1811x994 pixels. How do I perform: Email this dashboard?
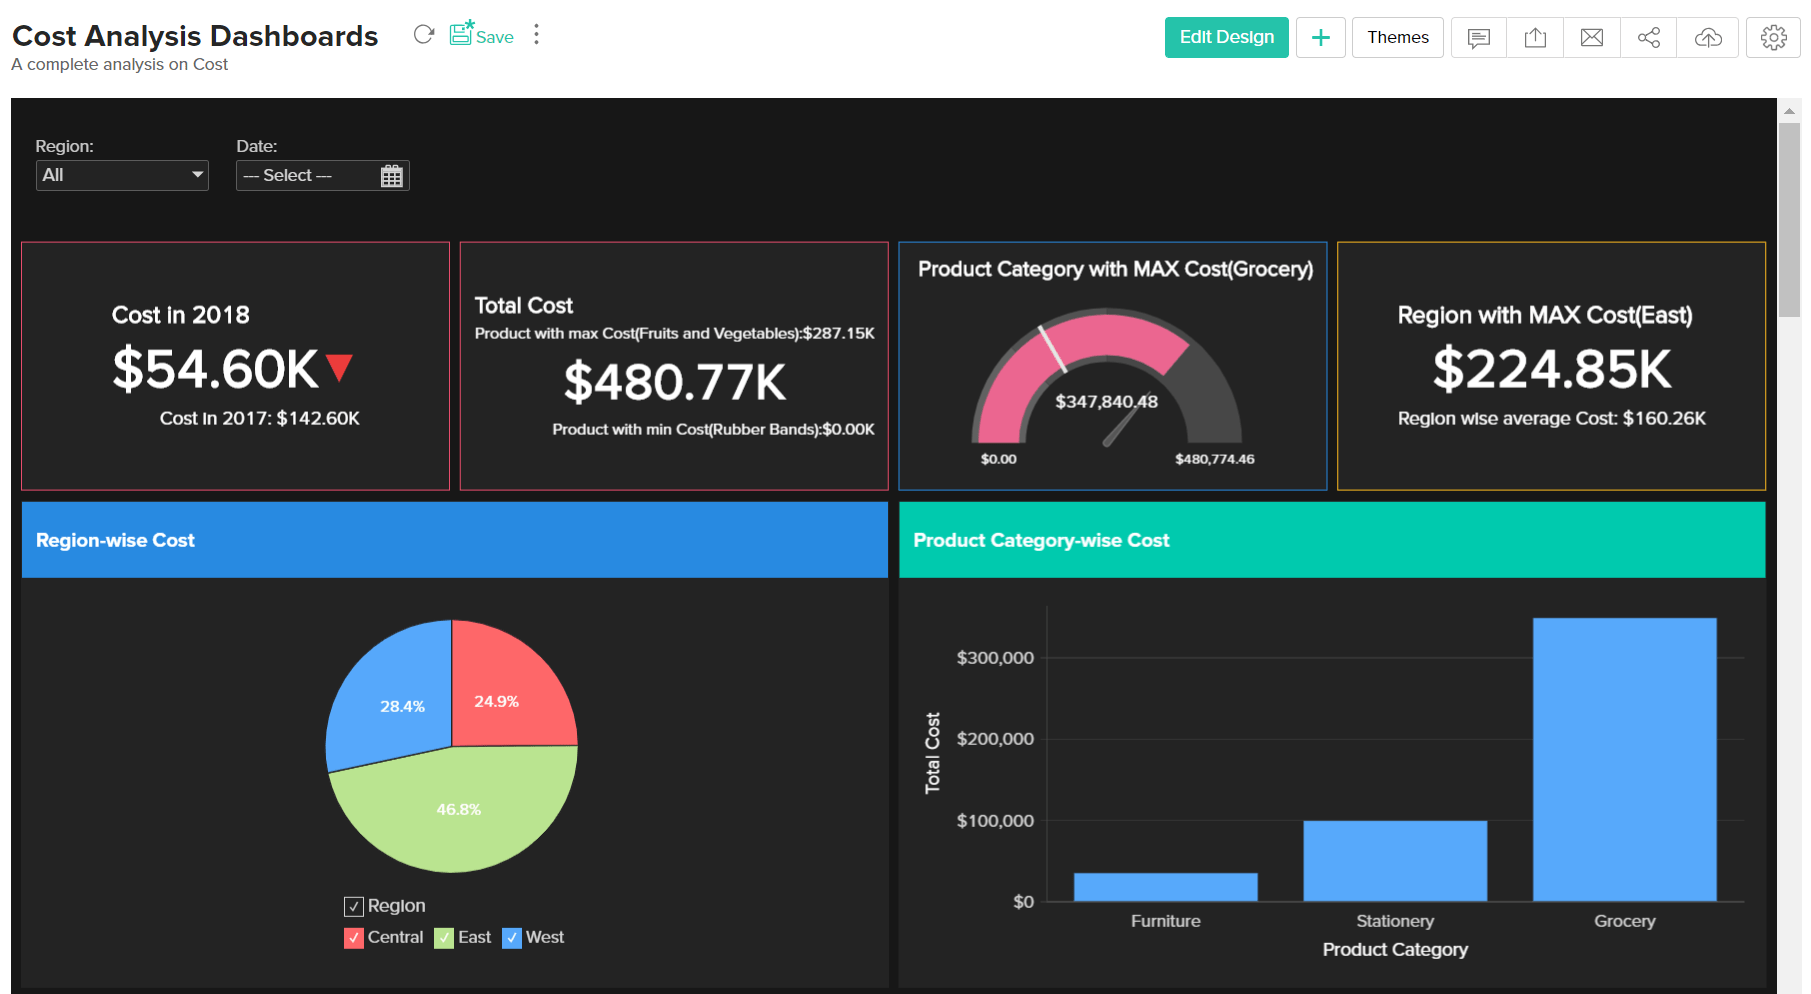coord(1591,37)
